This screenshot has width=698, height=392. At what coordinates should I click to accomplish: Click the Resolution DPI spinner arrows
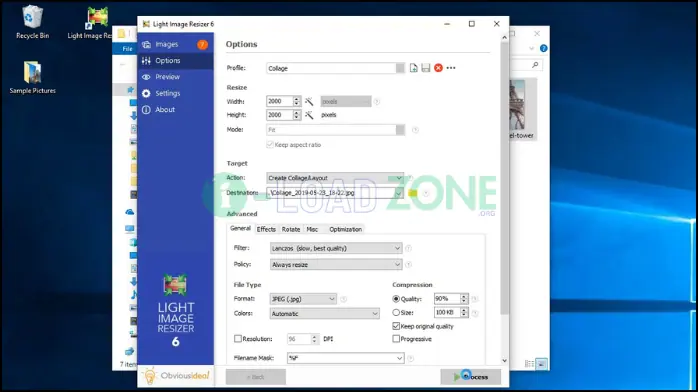click(314, 339)
